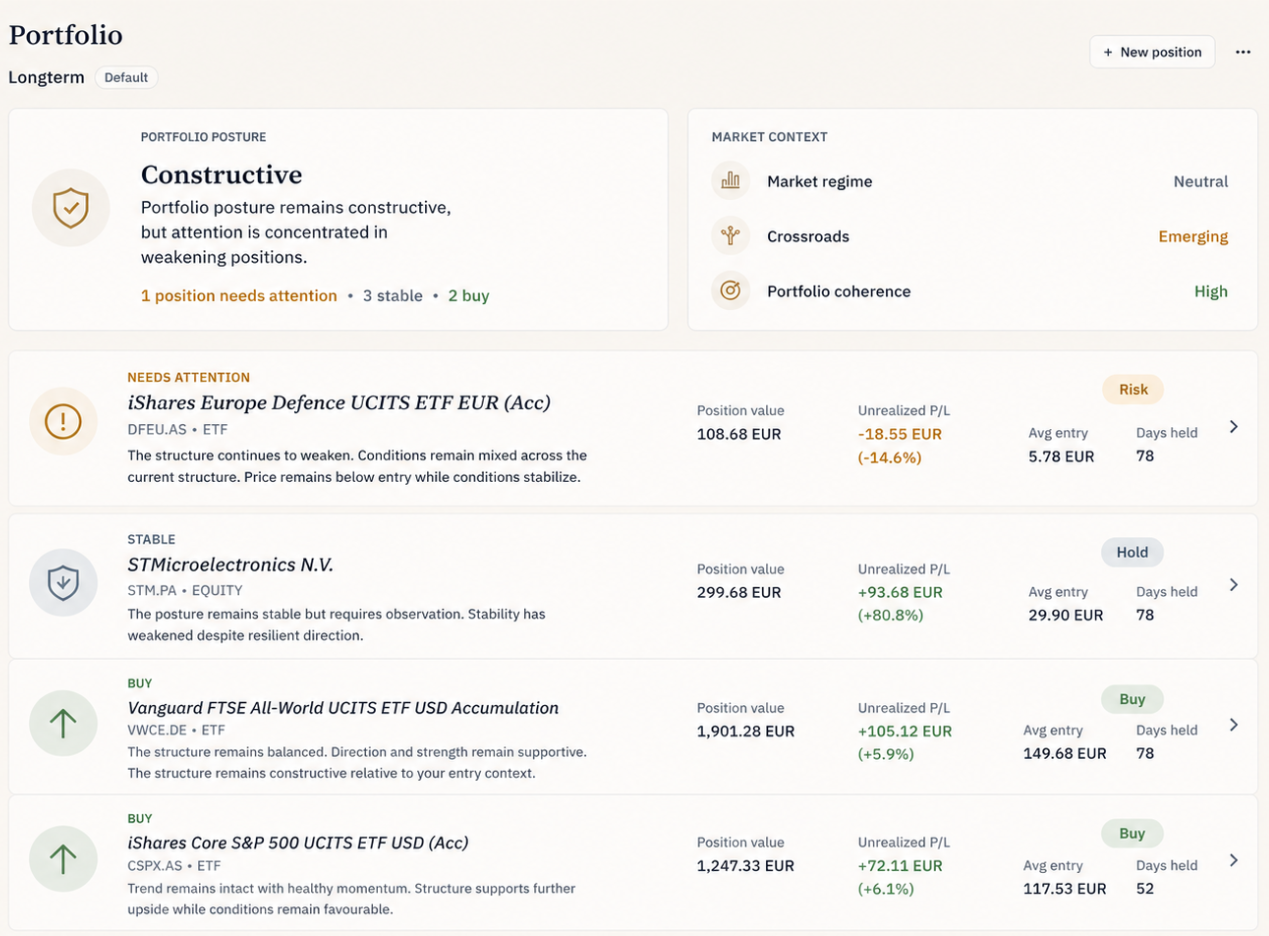Click the 149.68 EUR average entry
The width and height of the screenshot is (1269, 936).
(x=1065, y=754)
